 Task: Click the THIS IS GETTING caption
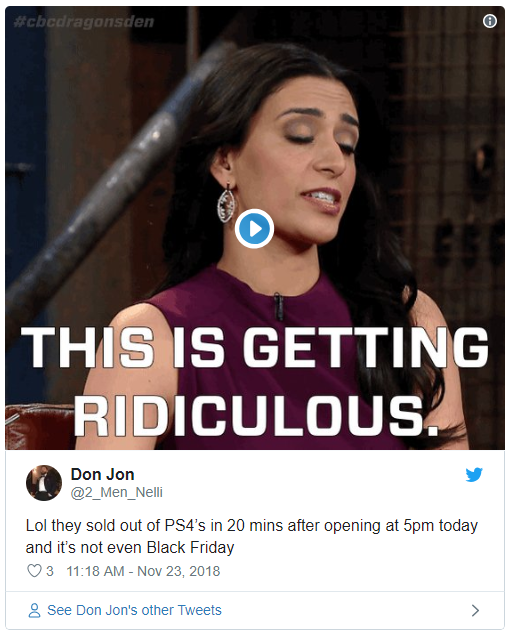(x=255, y=347)
